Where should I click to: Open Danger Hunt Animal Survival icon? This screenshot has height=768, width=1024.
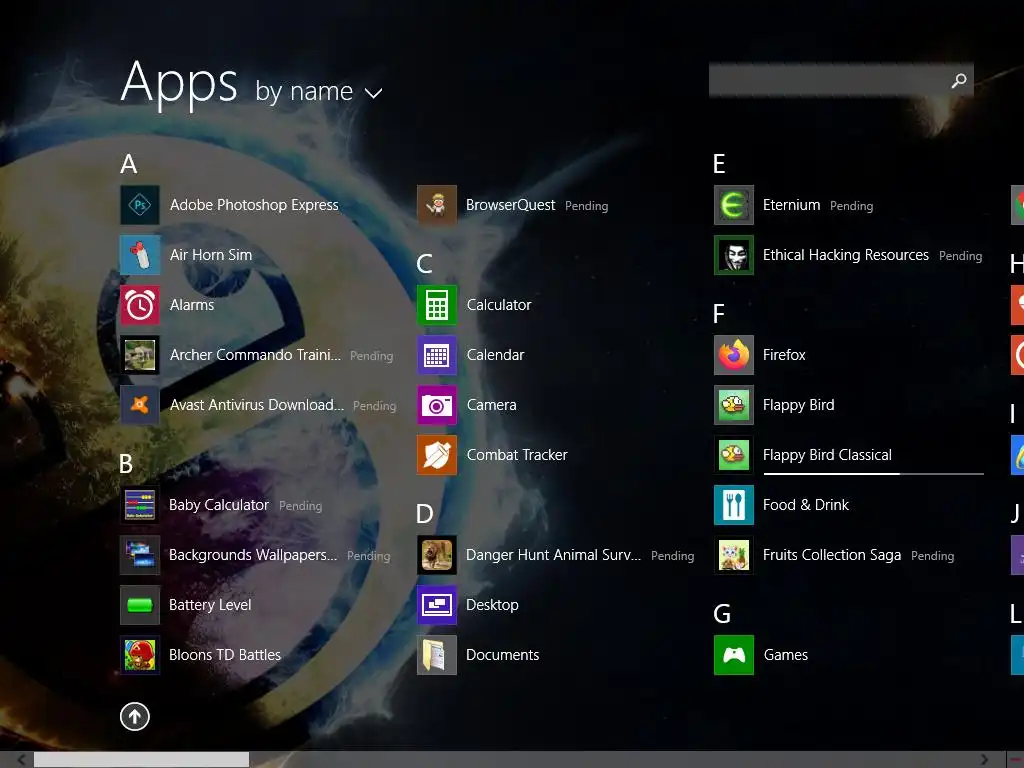click(437, 555)
